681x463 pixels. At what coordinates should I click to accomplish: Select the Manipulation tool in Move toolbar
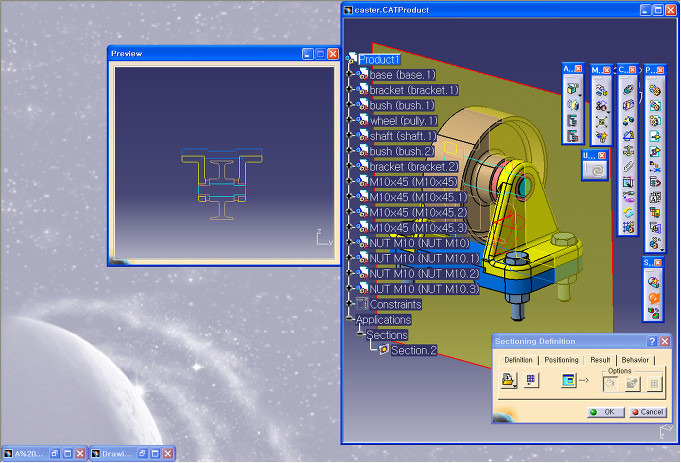point(601,90)
